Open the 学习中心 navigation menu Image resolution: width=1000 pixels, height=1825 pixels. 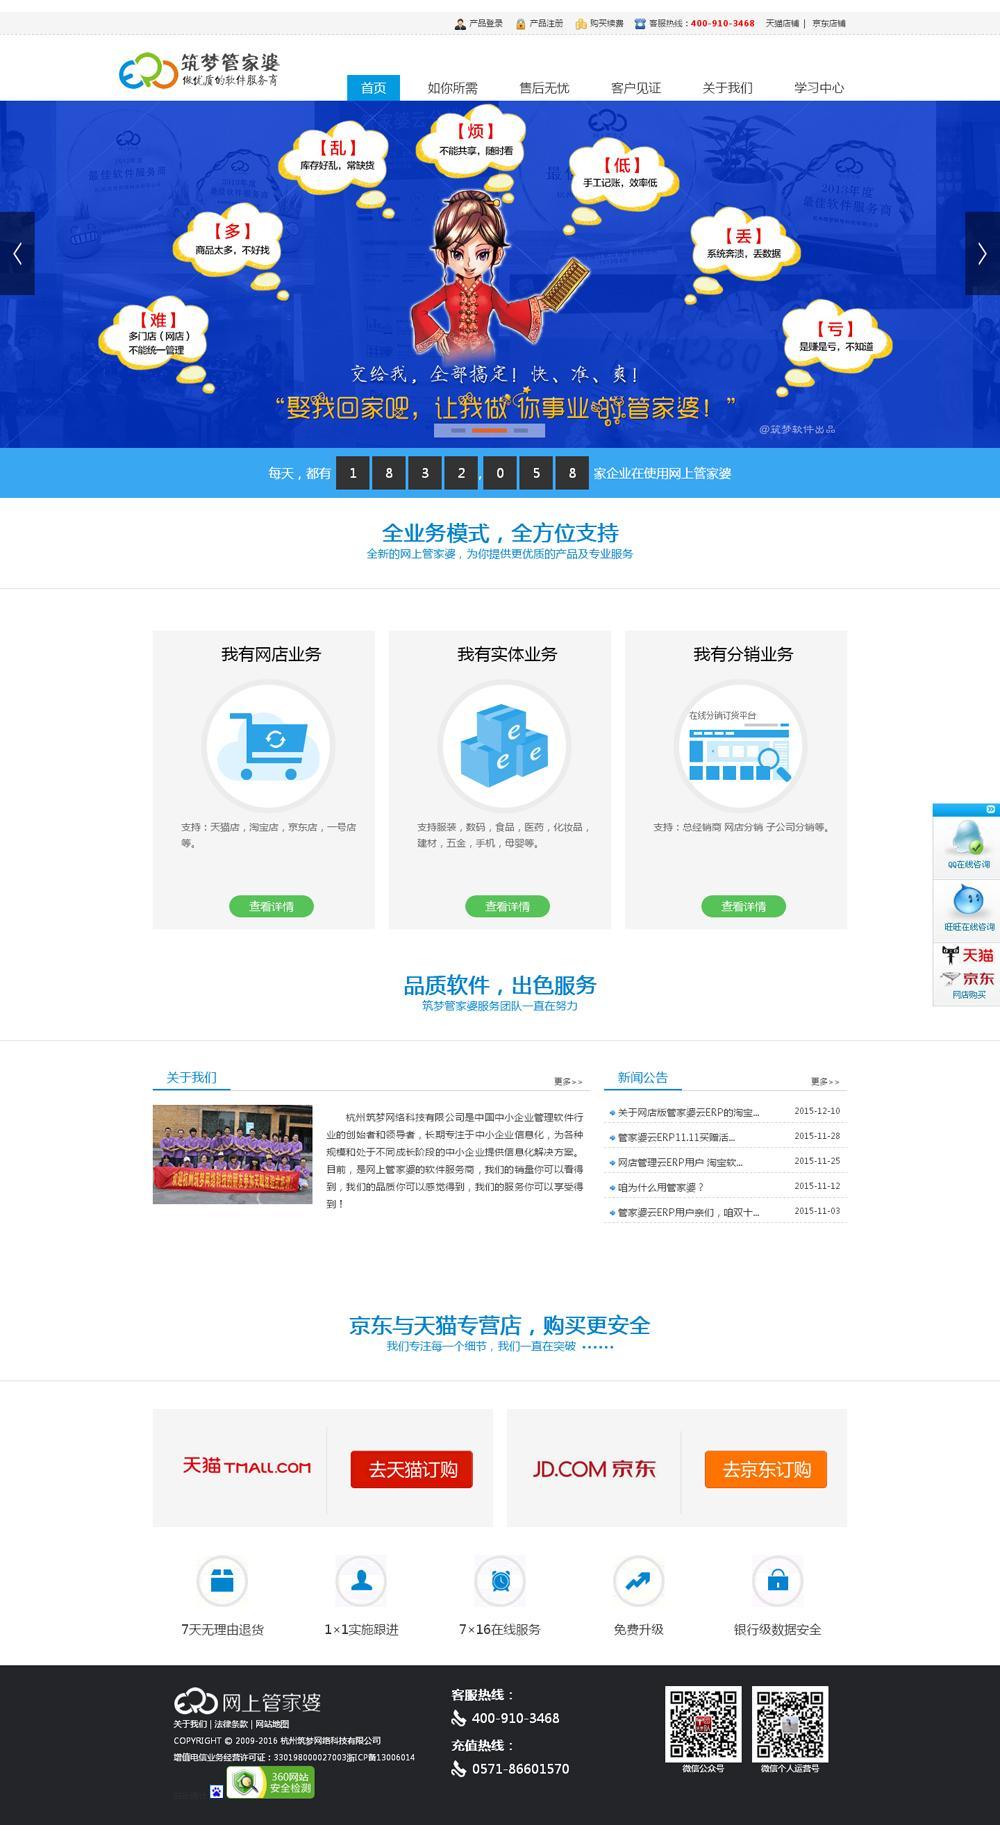pyautogui.click(x=819, y=88)
